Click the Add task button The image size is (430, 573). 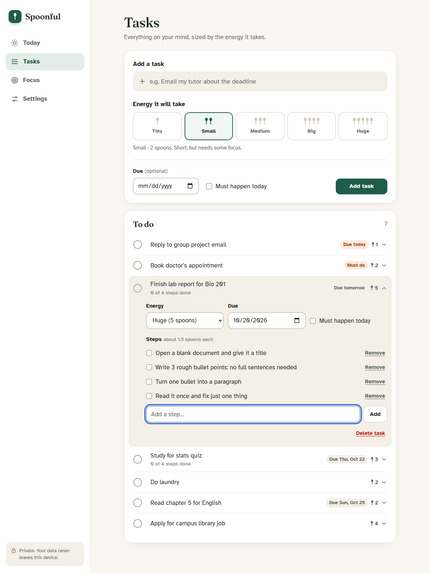coord(361,186)
